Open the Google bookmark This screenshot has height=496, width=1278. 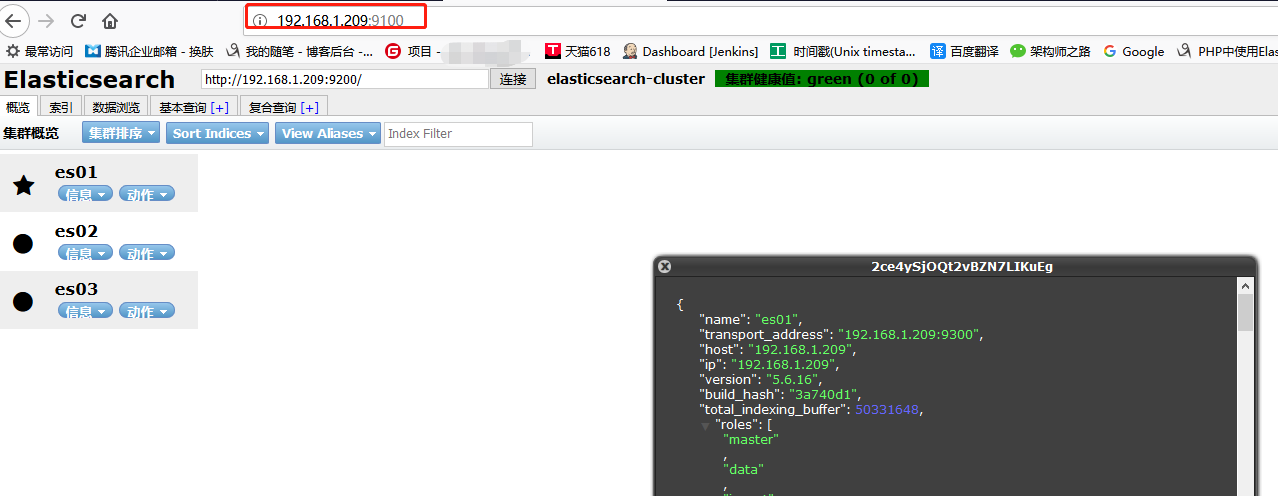[1134, 51]
